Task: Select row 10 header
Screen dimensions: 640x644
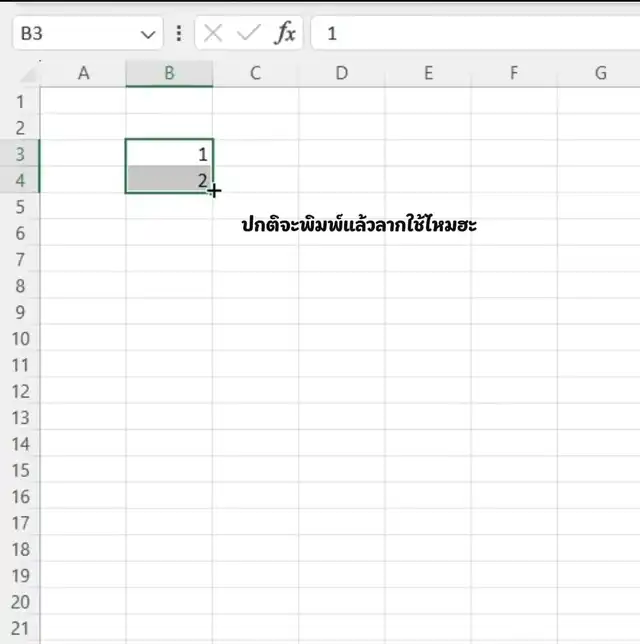Action: pyautogui.click(x=20, y=338)
